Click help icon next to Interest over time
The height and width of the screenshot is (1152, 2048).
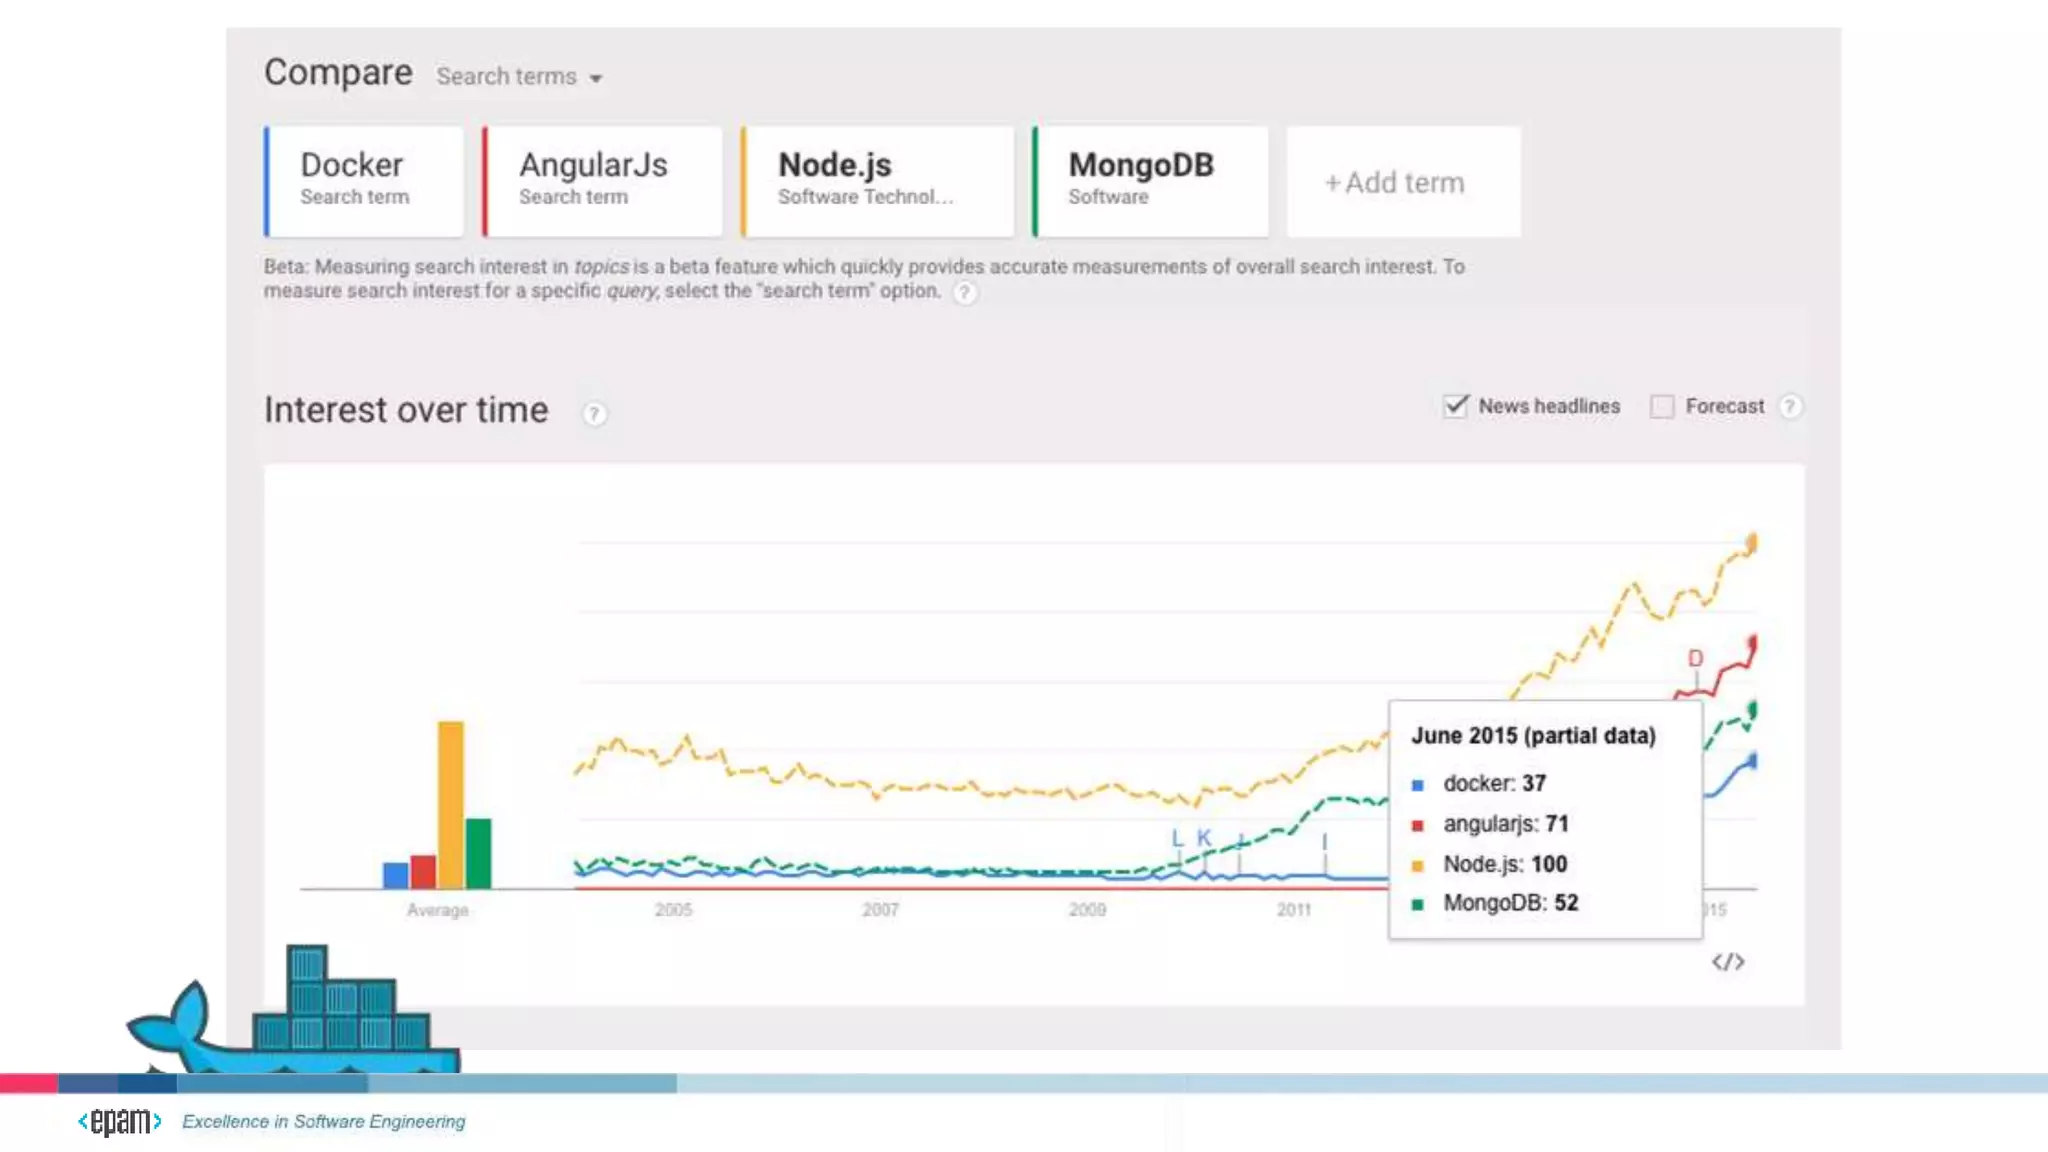[x=594, y=414]
